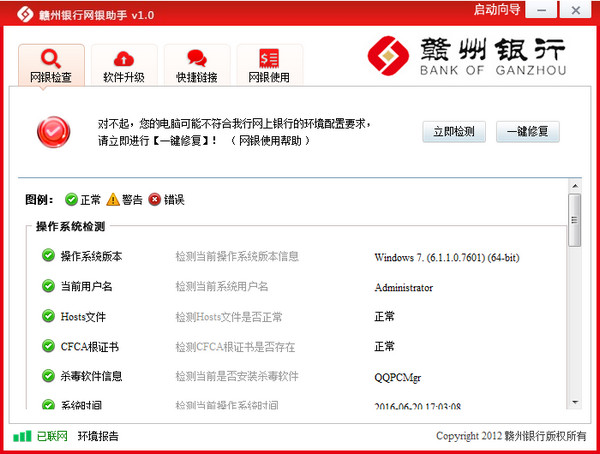The height and width of the screenshot is (454, 600).
Task: Open the 快捷链接 tab
Action: pyautogui.click(x=197, y=65)
